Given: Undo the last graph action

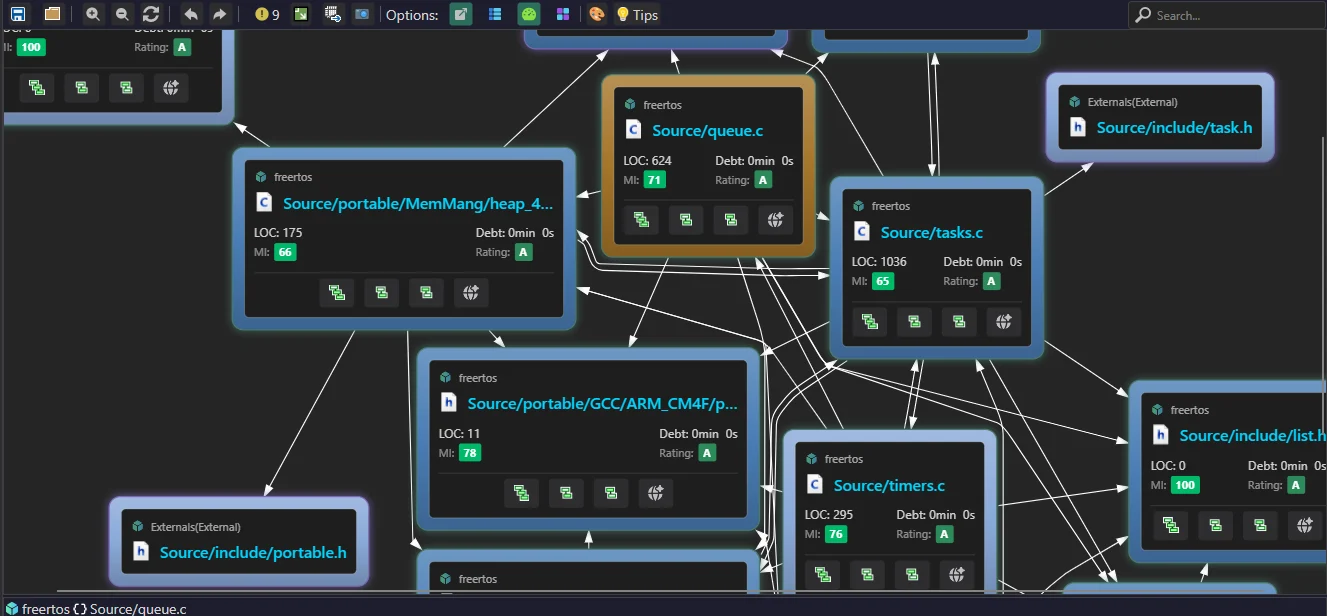Looking at the screenshot, I should point(191,15).
